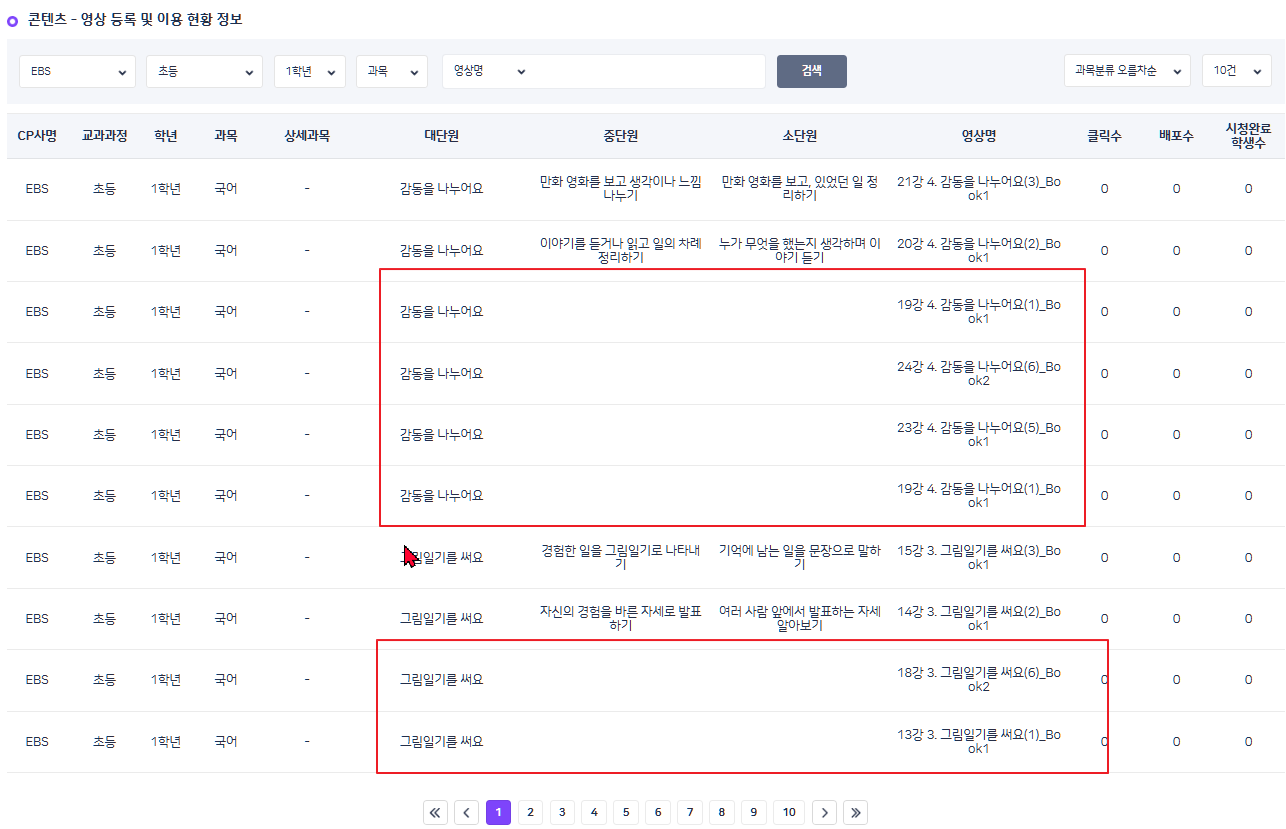
Task: Expand the 영상명 search type dropdown
Action: pyautogui.click(x=489, y=71)
